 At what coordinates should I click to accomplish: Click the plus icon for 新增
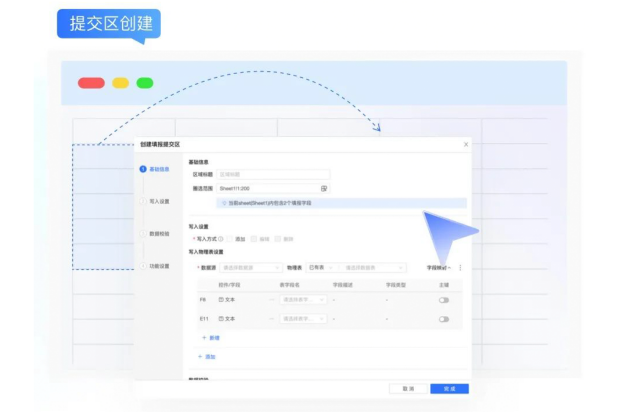click(x=205, y=338)
